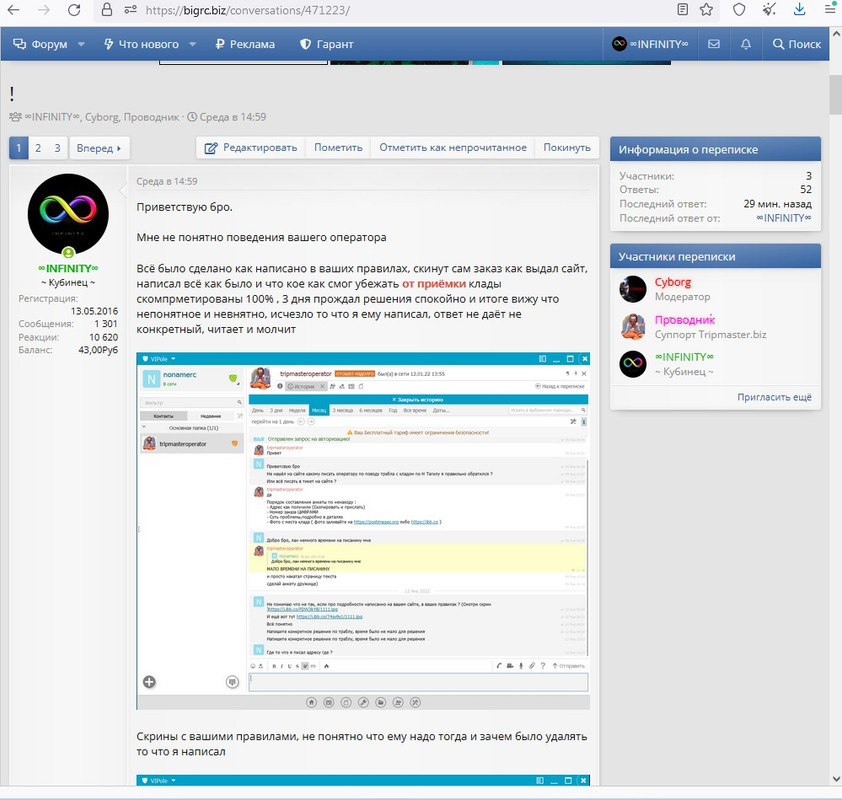The image size is (842, 800).
Task: Open the Реклама nav item
Action: (245, 44)
